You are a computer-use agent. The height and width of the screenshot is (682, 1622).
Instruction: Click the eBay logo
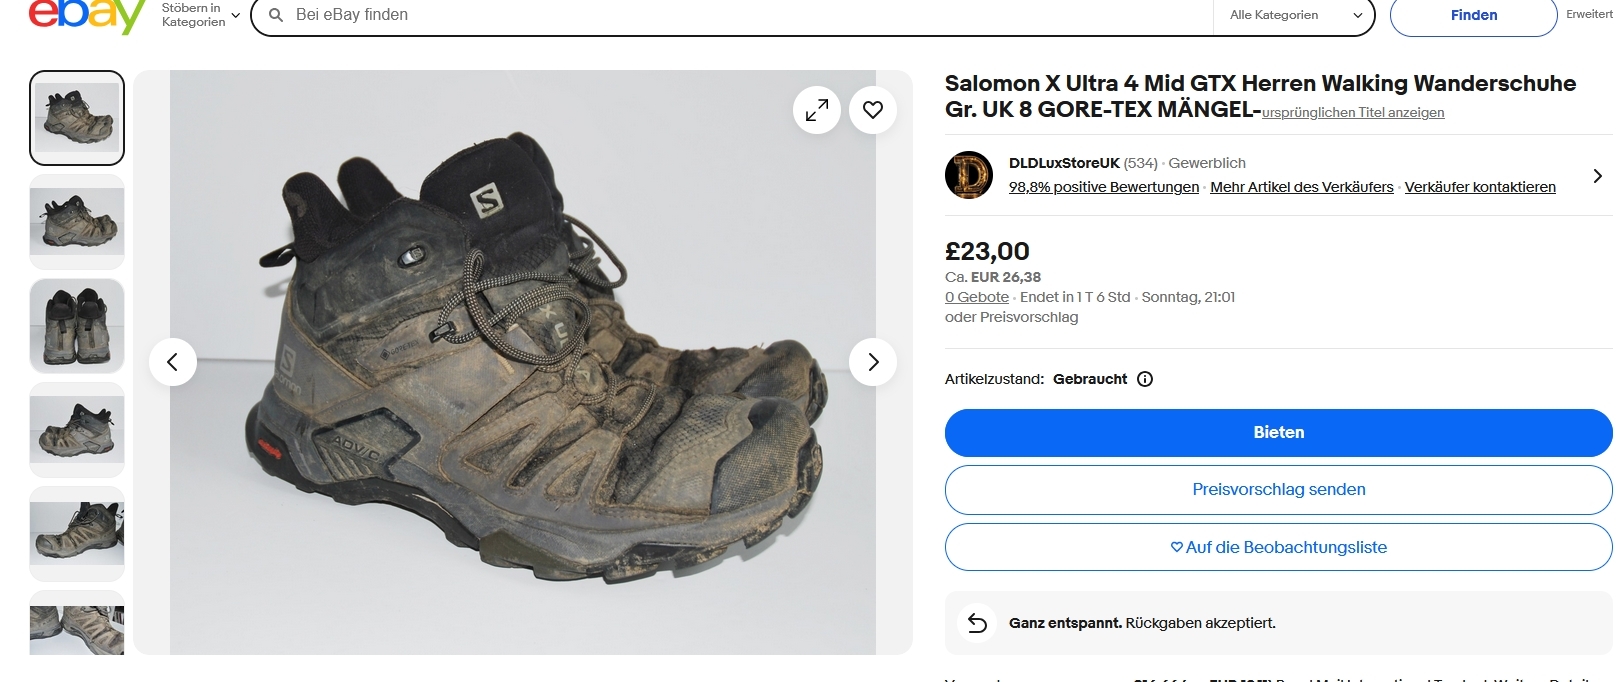point(87,15)
